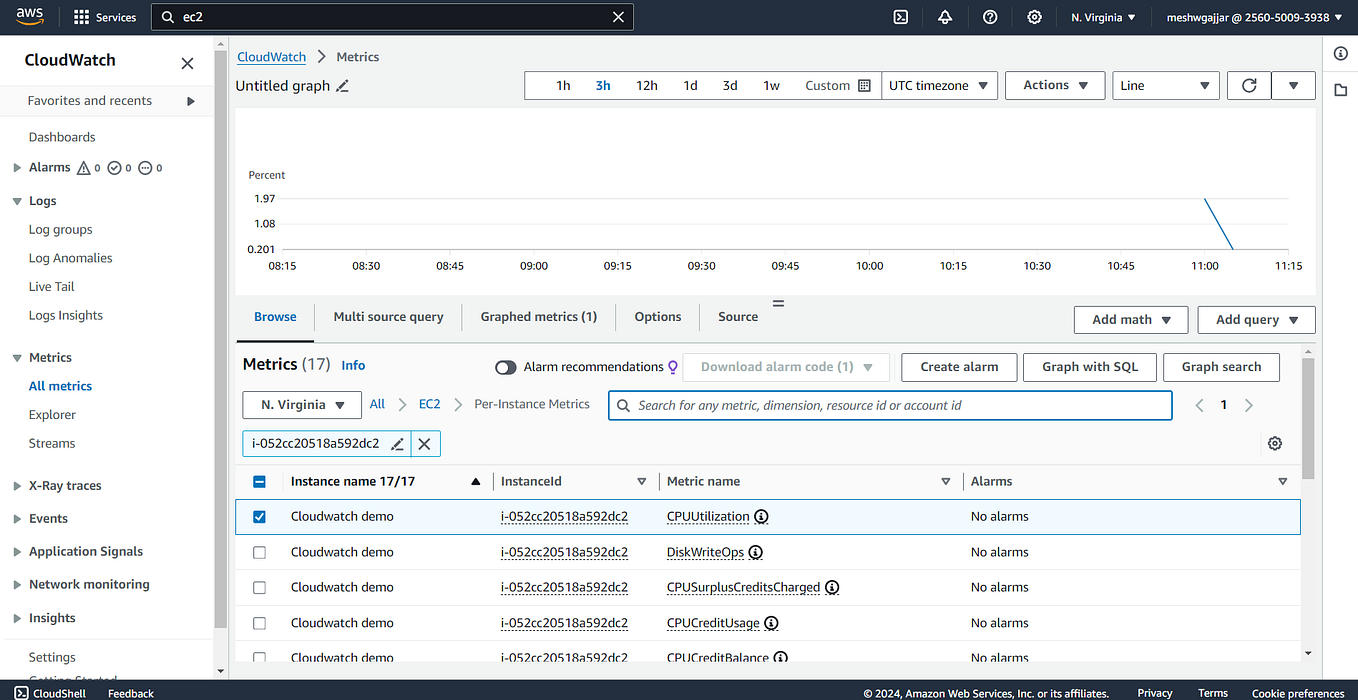Edit the i-052cc20518a592dc2 filter chip
The image size is (1358, 700).
point(397,444)
